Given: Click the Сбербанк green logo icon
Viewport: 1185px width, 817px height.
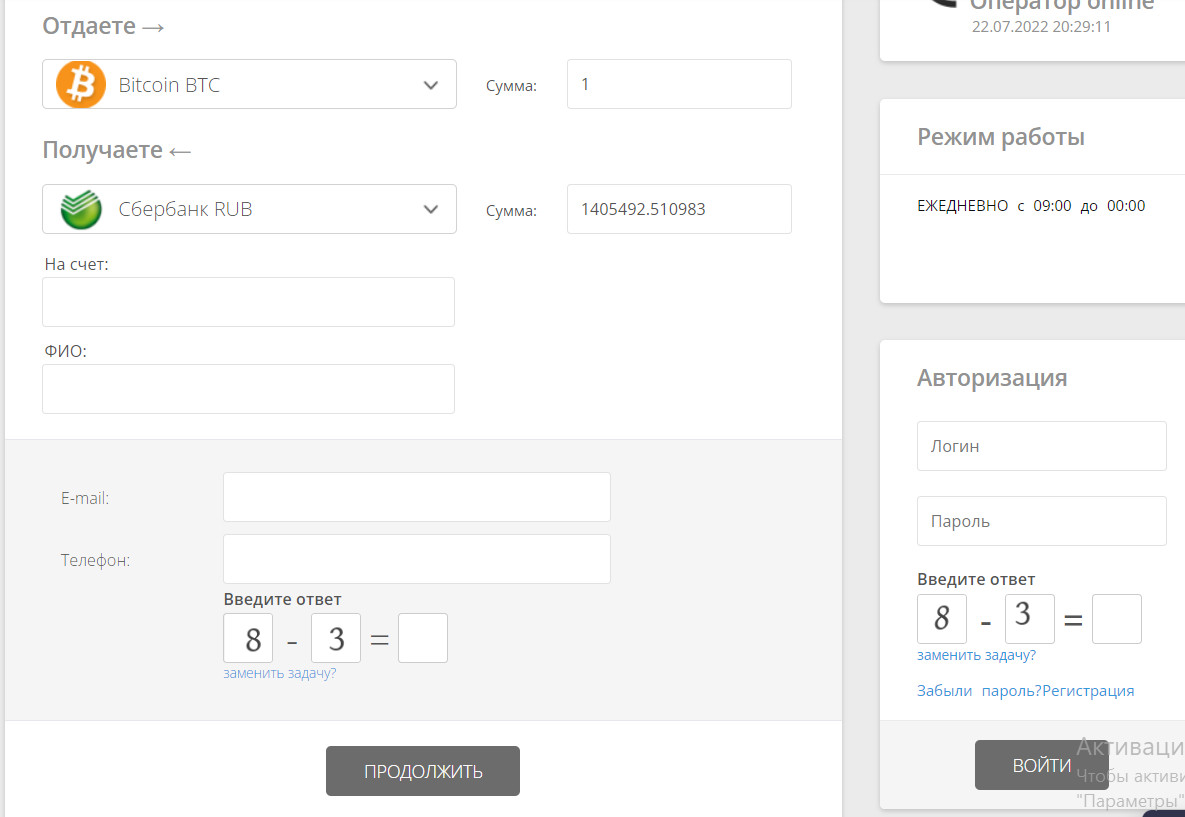Looking at the screenshot, I should click(81, 209).
